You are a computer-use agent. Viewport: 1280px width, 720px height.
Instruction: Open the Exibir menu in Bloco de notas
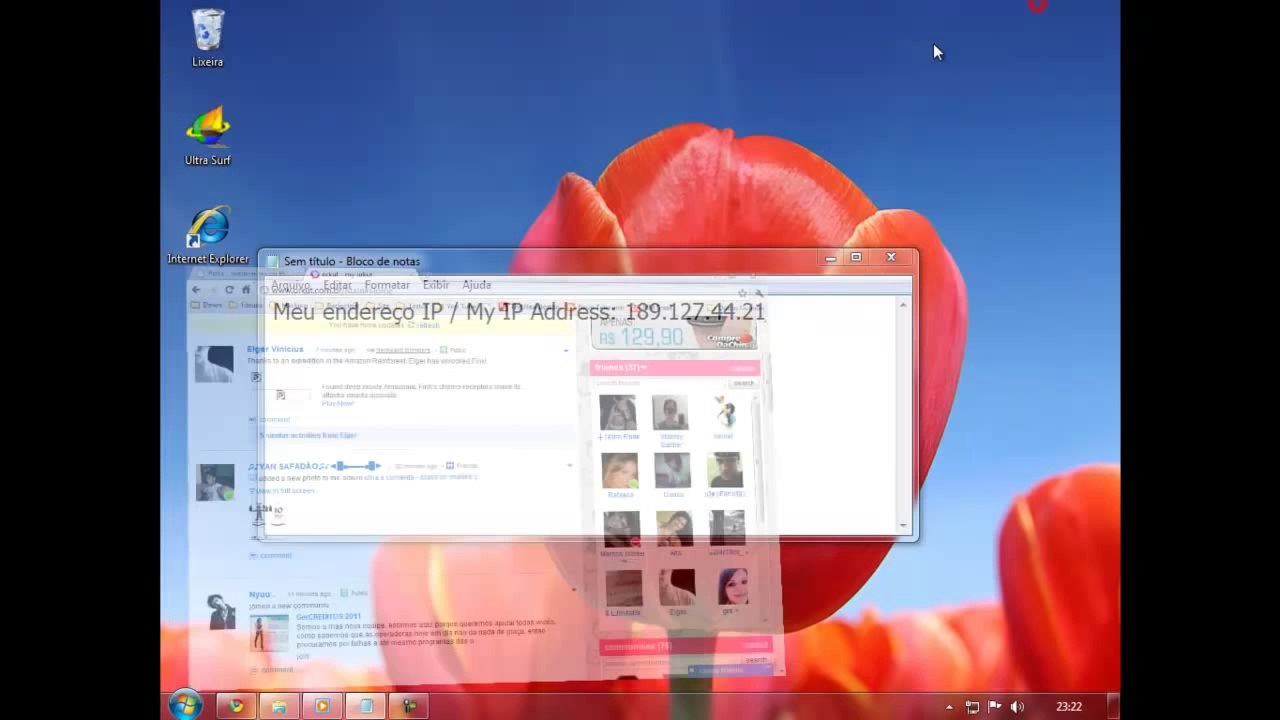tap(436, 285)
